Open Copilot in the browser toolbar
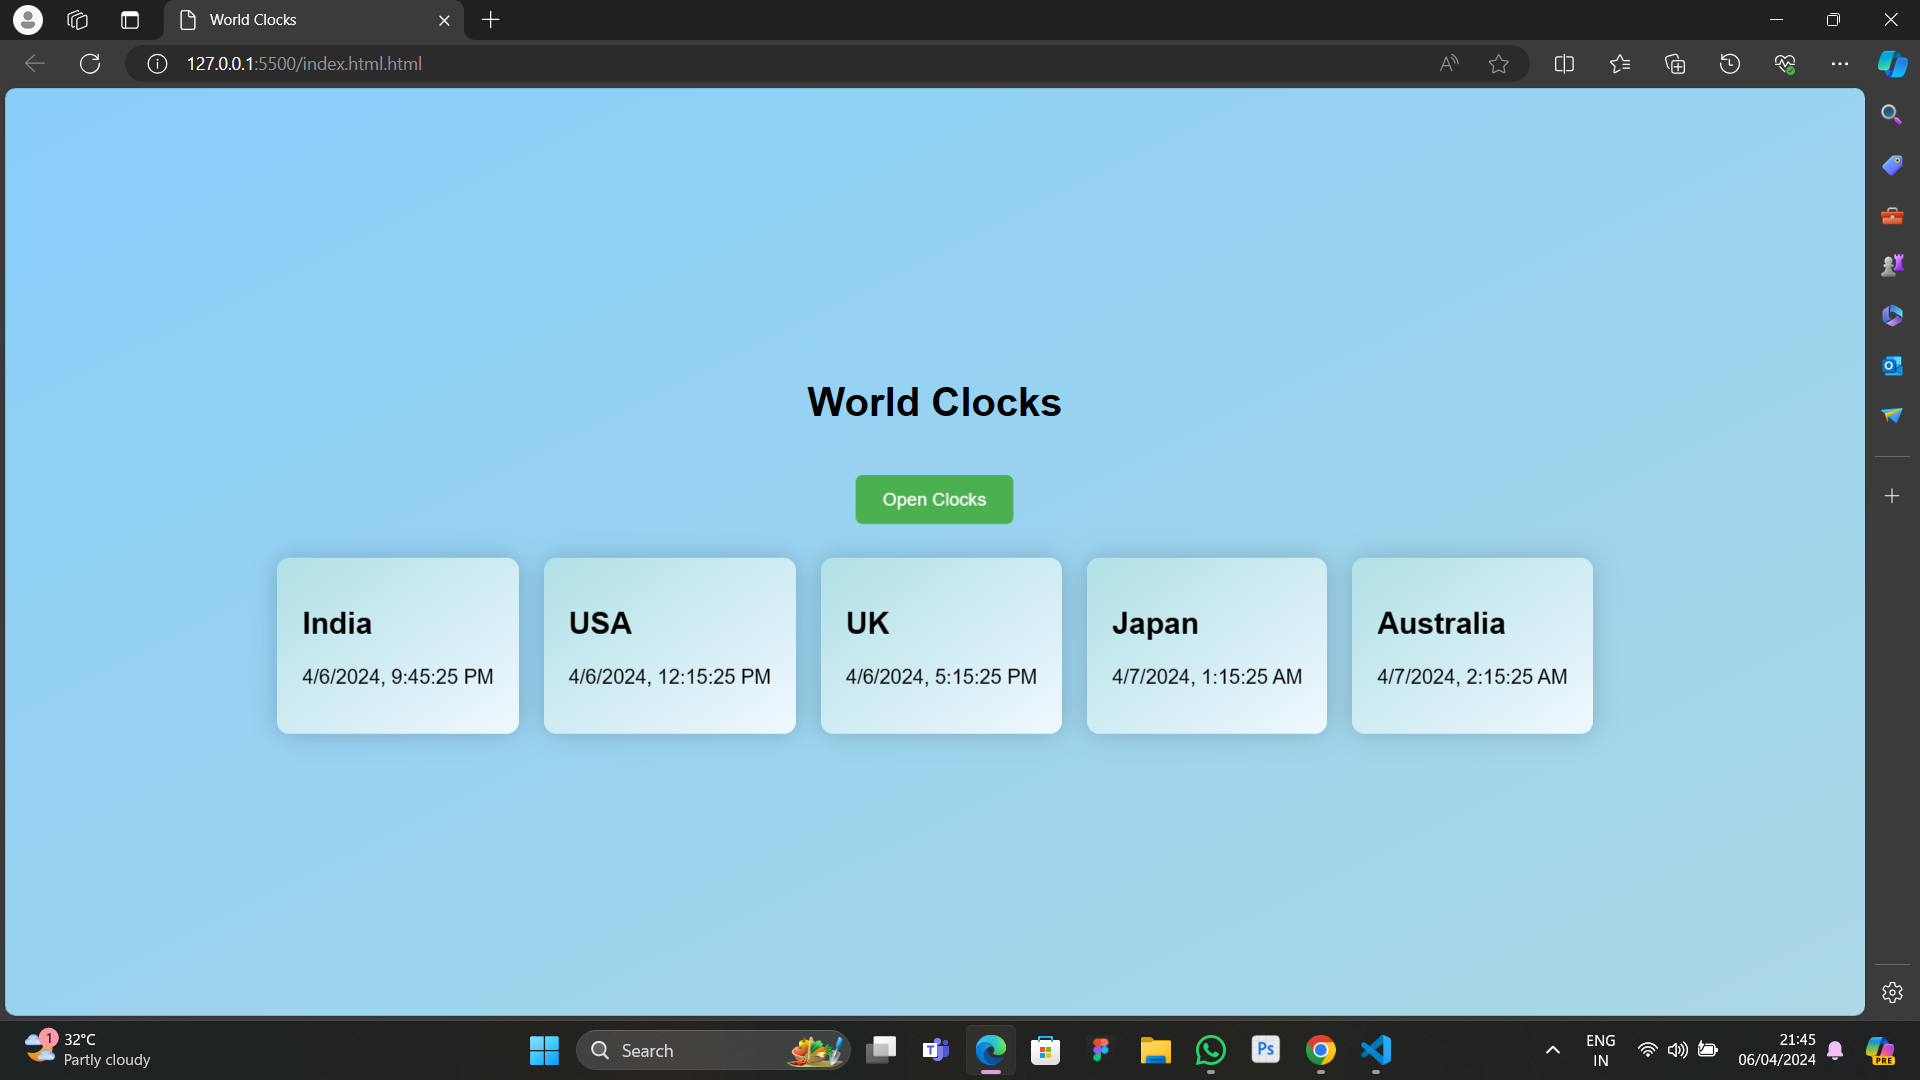Screen dimensions: 1920x1080 pyautogui.click(x=1892, y=64)
